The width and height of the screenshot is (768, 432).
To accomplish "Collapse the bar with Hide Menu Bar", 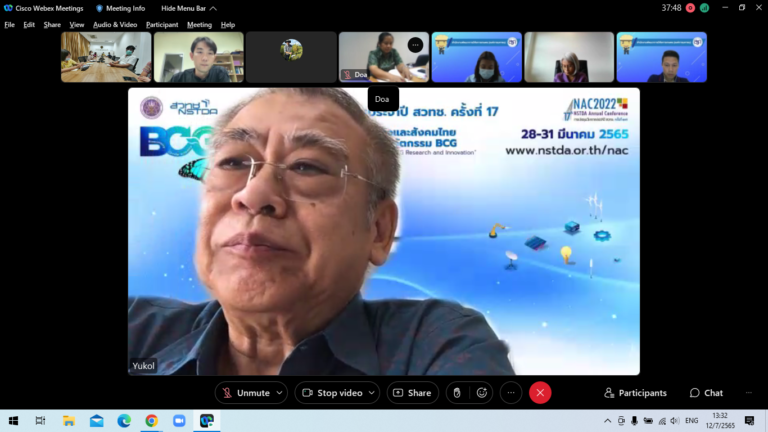I will (x=188, y=8).
